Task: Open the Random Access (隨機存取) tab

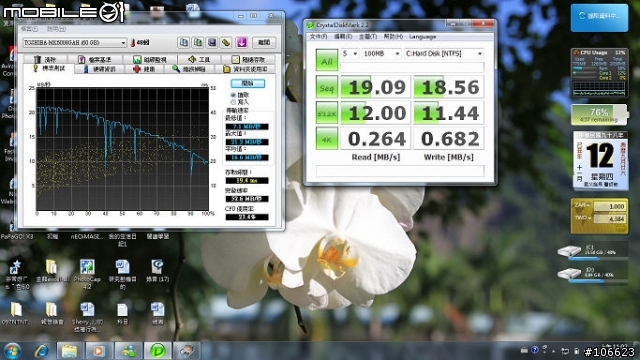Action: (x=249, y=60)
